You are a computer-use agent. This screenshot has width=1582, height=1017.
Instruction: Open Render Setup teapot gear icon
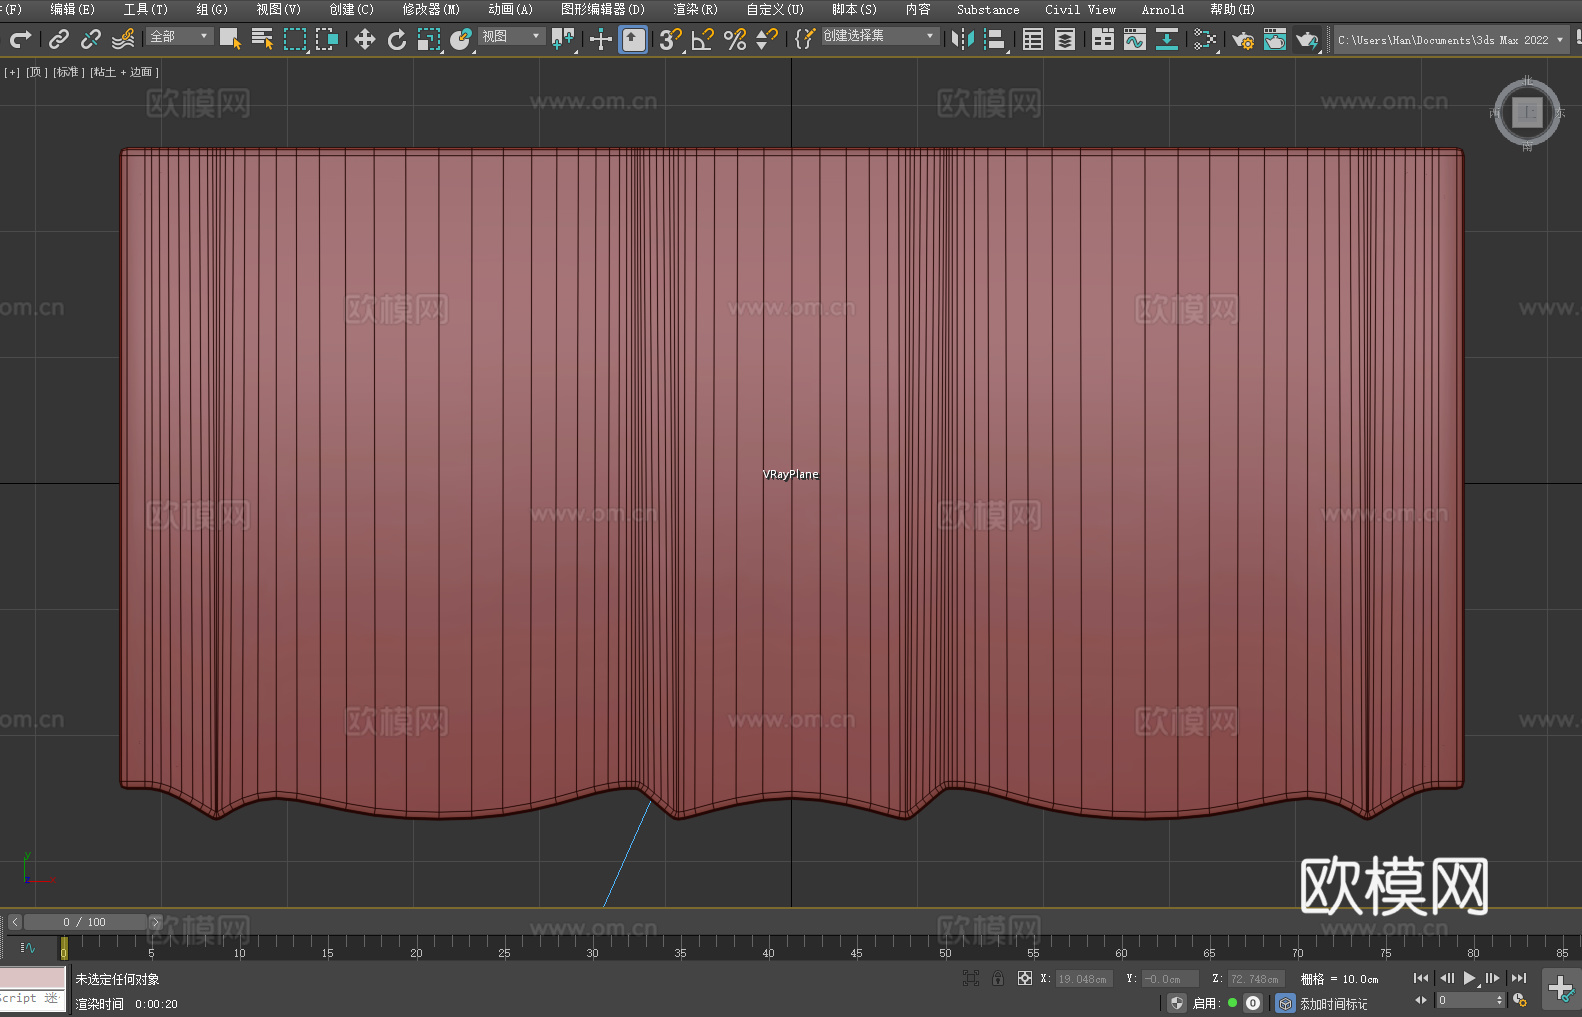pos(1243,39)
